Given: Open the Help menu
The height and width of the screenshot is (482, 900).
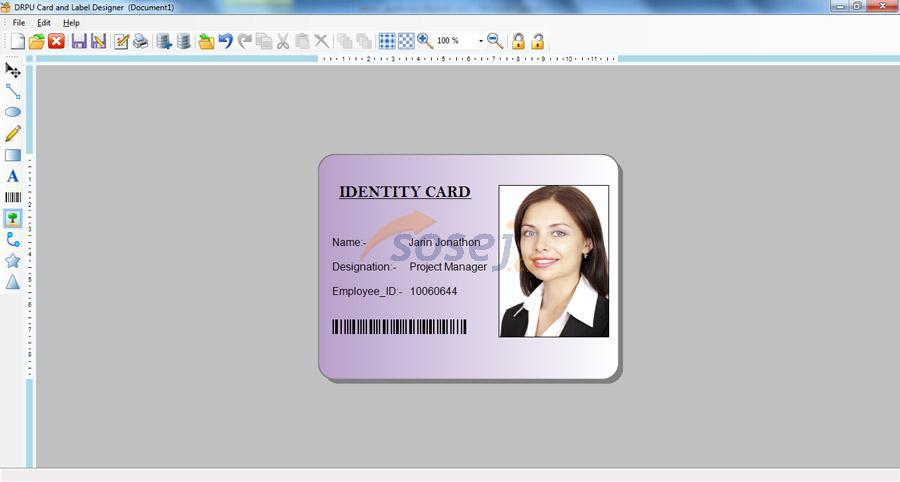Looking at the screenshot, I should pyautogui.click(x=71, y=23).
